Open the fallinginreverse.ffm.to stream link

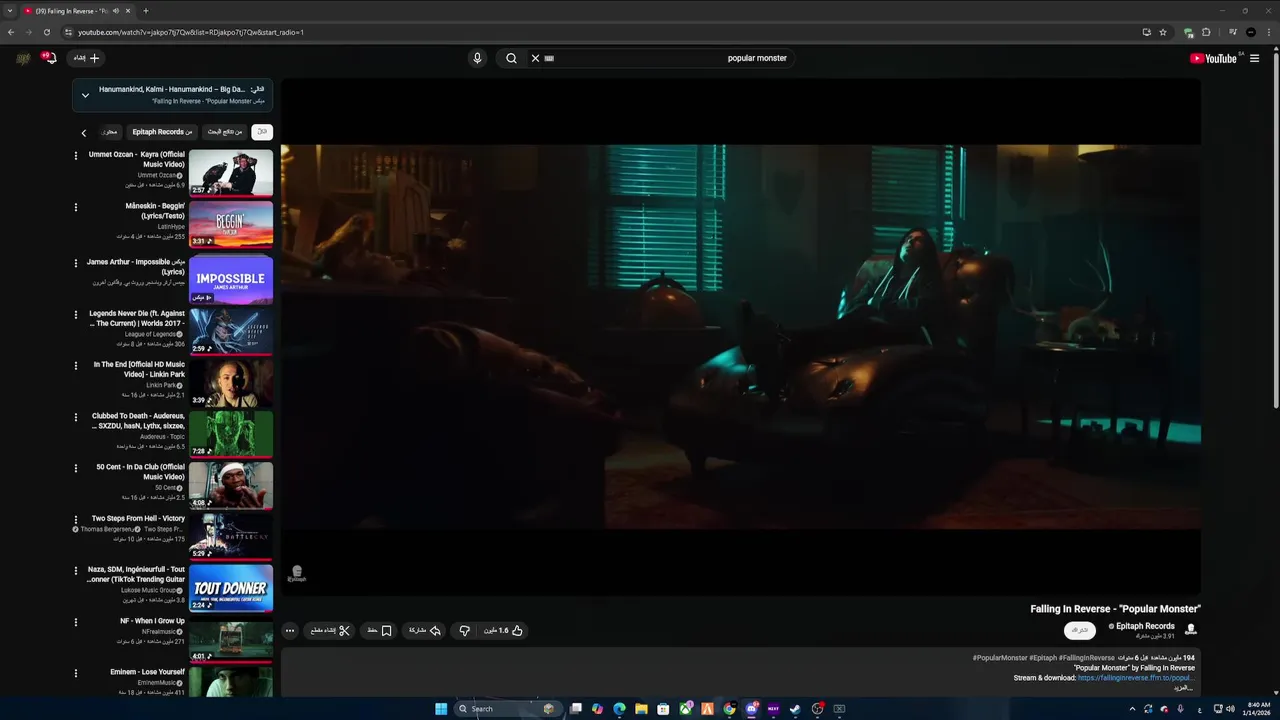[x=1135, y=677]
